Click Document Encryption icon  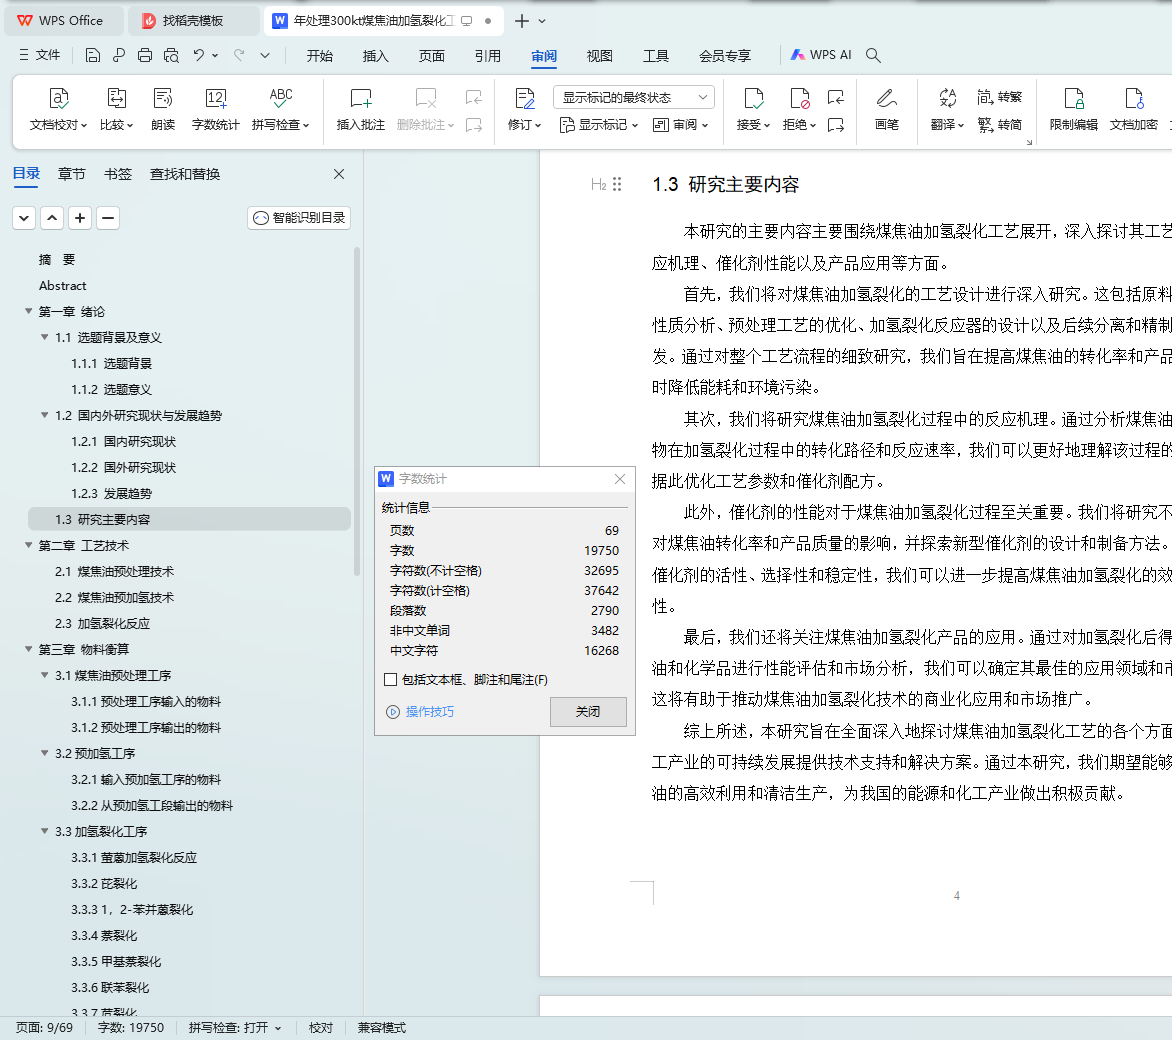pyautogui.click(x=1134, y=109)
